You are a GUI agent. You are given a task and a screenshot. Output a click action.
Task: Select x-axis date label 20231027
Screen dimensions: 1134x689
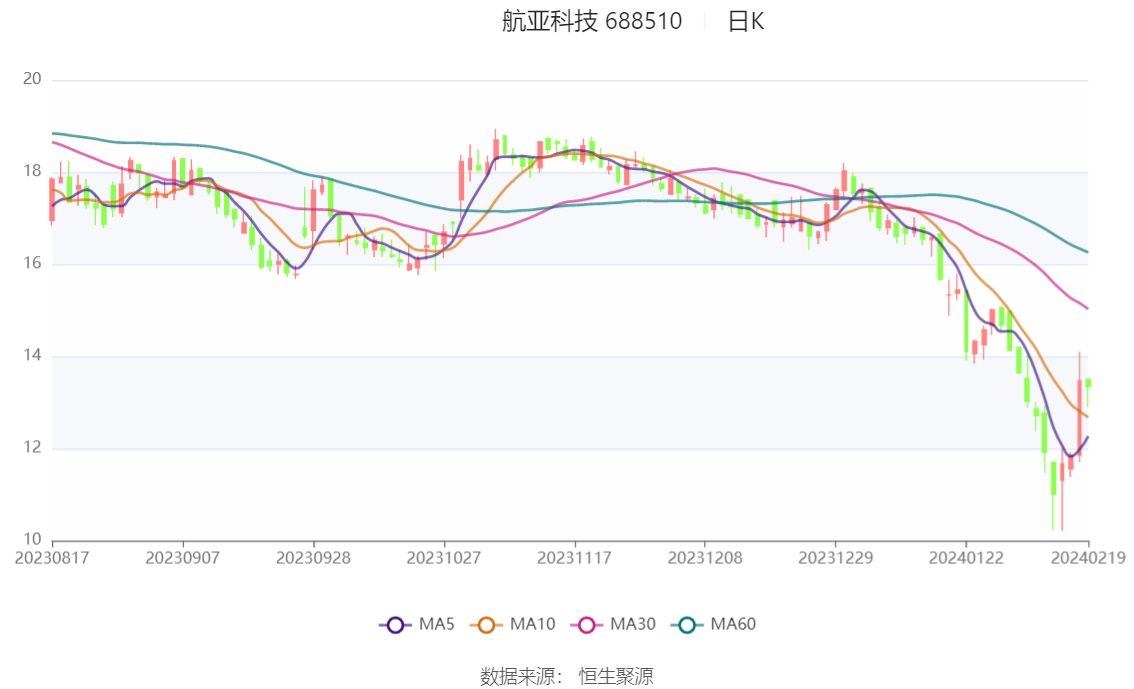(x=443, y=558)
